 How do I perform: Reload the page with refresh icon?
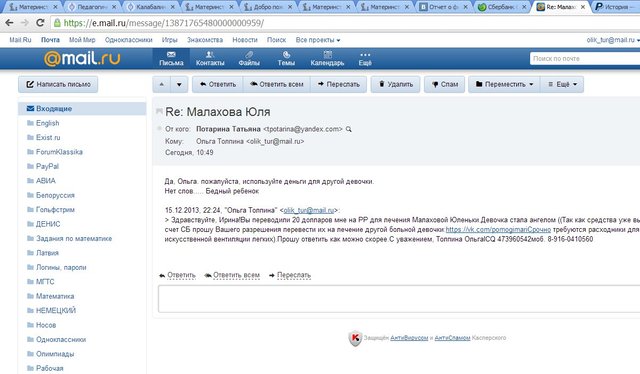click(40, 23)
